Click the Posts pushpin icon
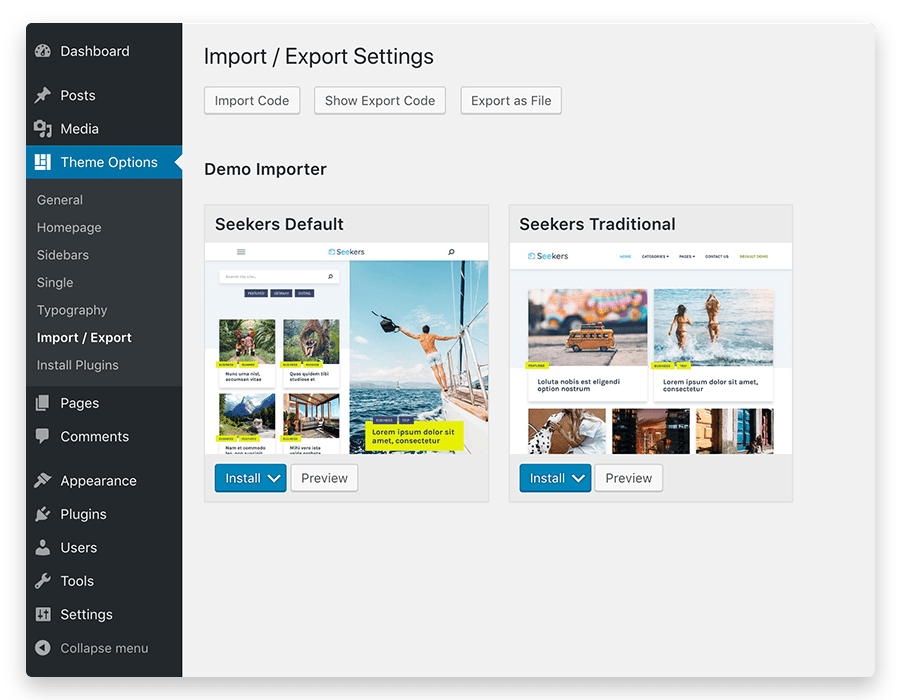 pos(42,95)
